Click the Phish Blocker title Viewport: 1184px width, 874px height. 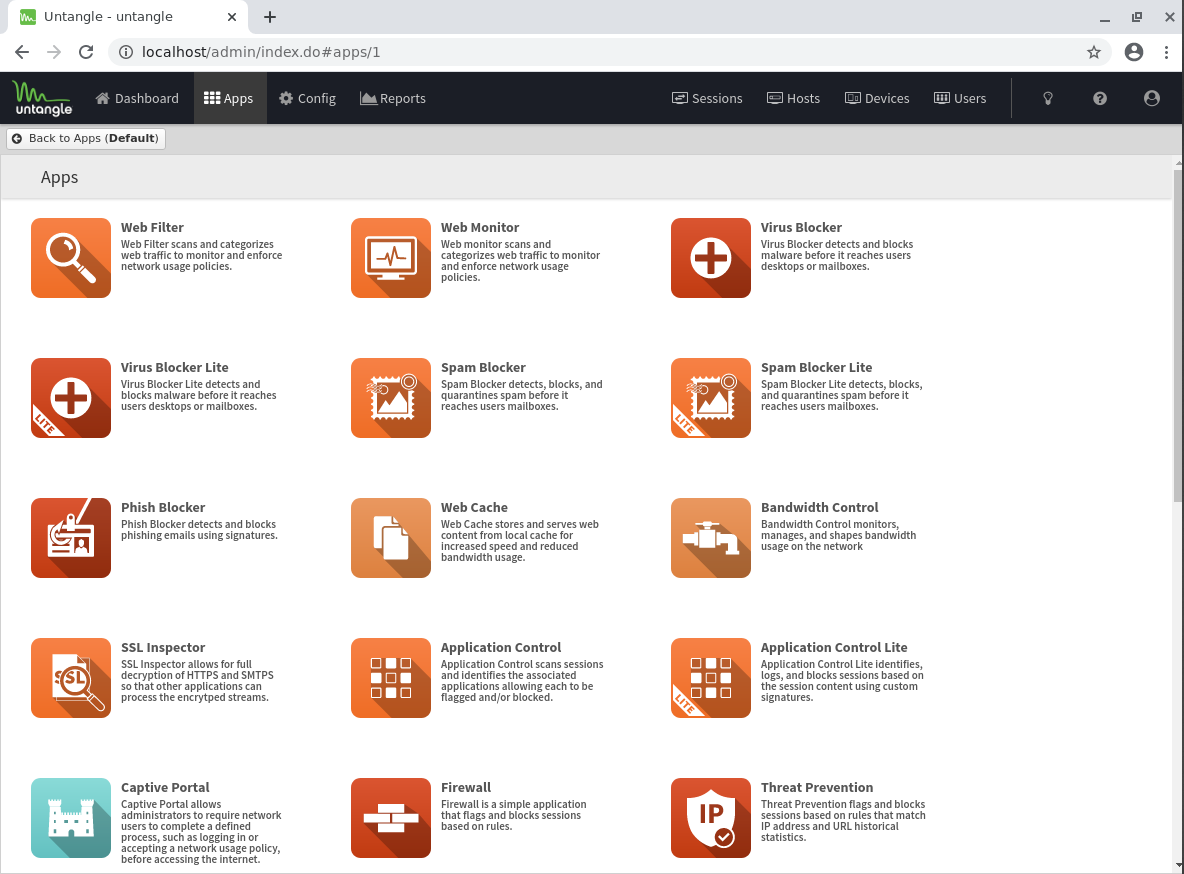[x=163, y=508]
